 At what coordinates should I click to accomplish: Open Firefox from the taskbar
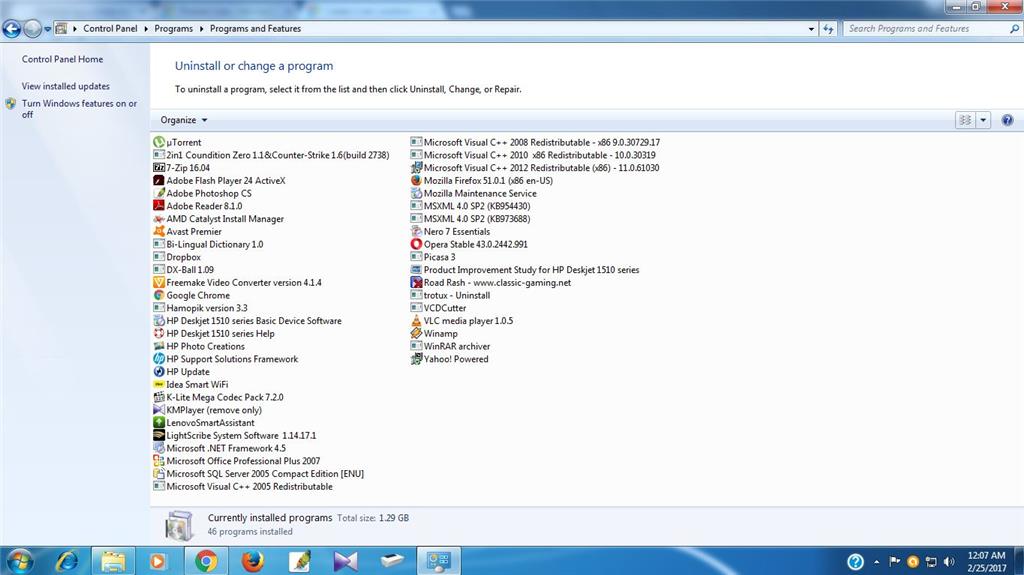(x=253, y=561)
